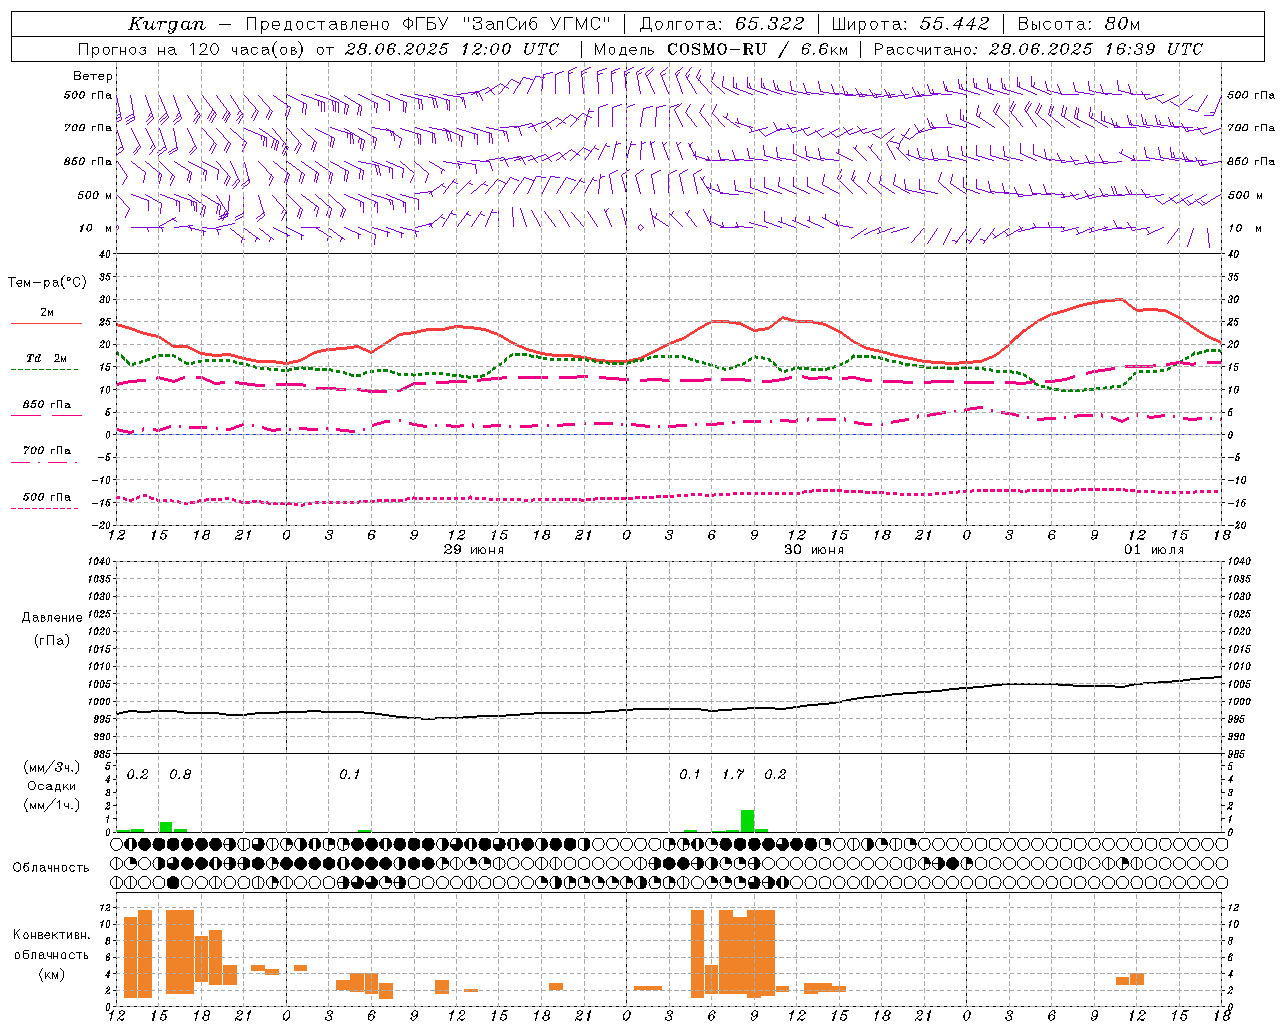Click the longitude value Долгота: 65.322
This screenshot has height=1024, width=1280.
722,24
